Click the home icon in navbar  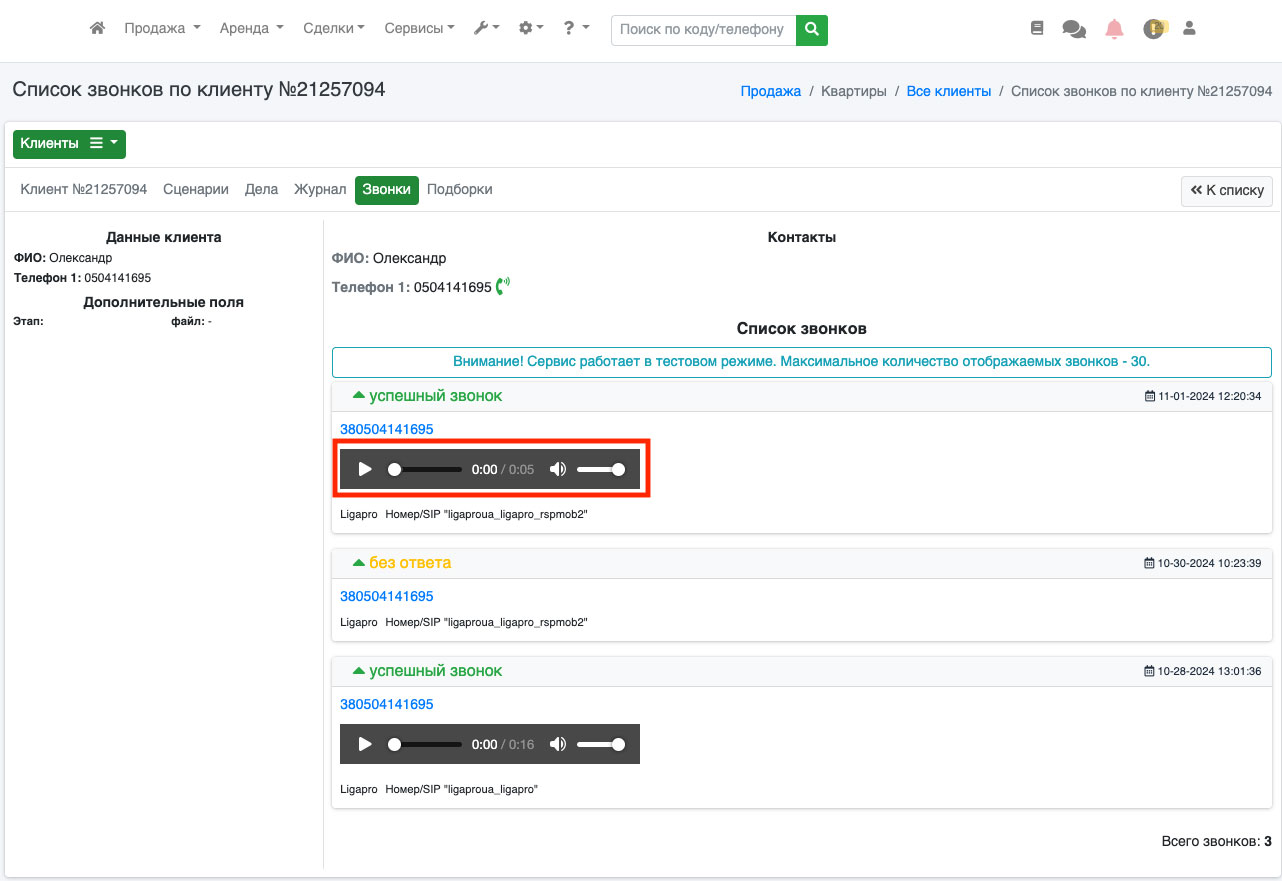pos(97,29)
